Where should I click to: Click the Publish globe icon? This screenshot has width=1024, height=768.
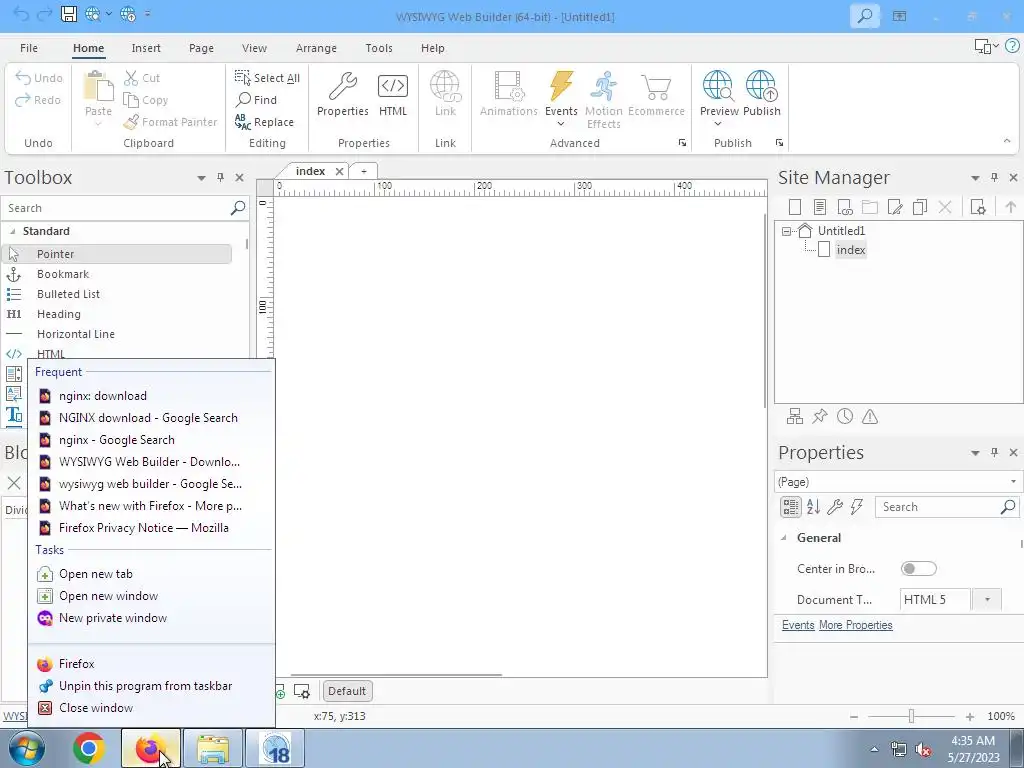tap(761, 87)
